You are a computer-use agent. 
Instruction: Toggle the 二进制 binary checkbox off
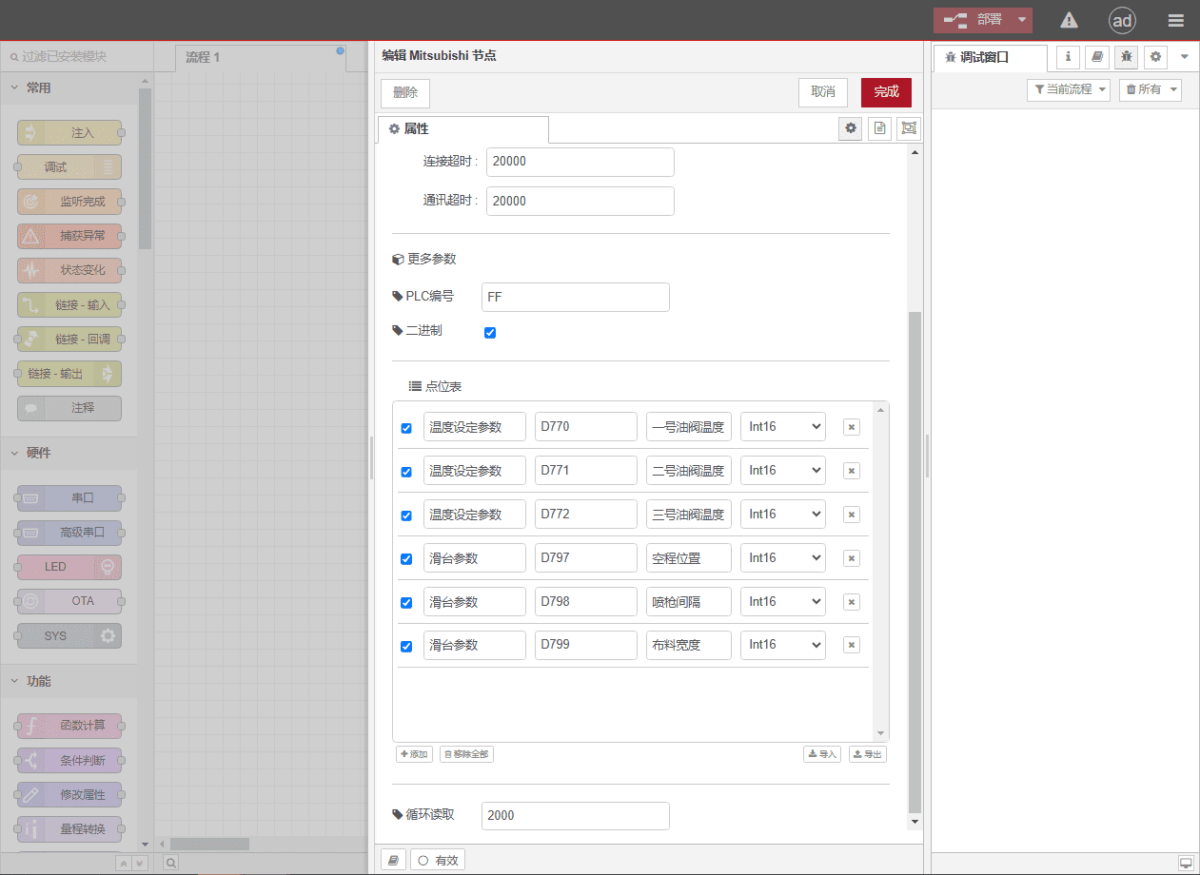[x=490, y=332]
